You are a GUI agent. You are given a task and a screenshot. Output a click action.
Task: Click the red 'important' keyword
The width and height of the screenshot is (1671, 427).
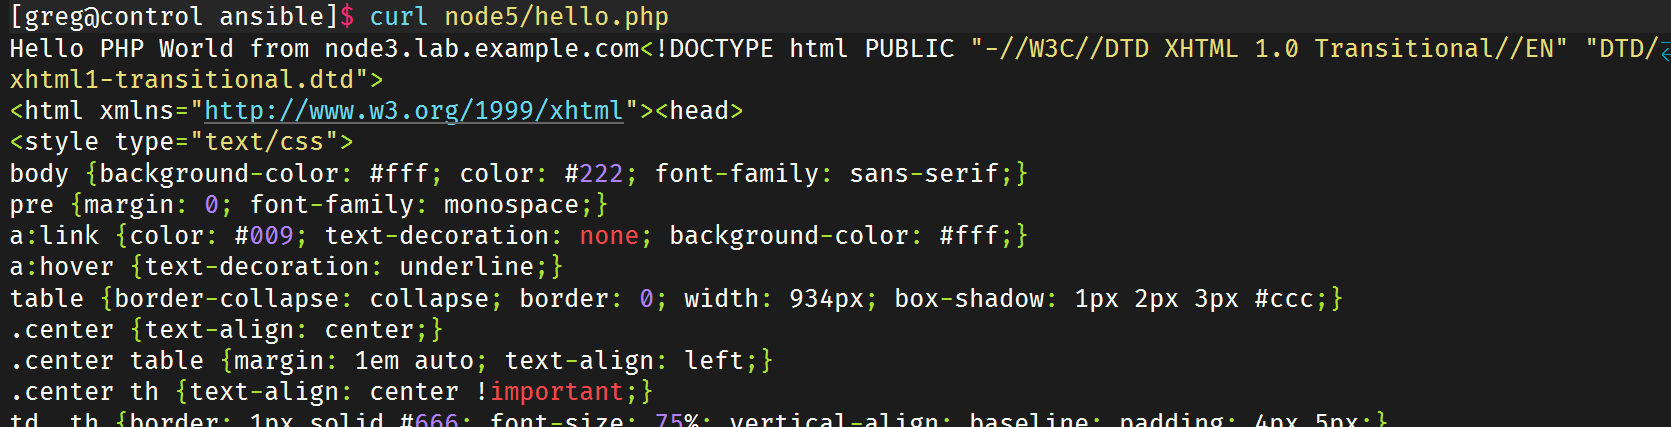557,392
